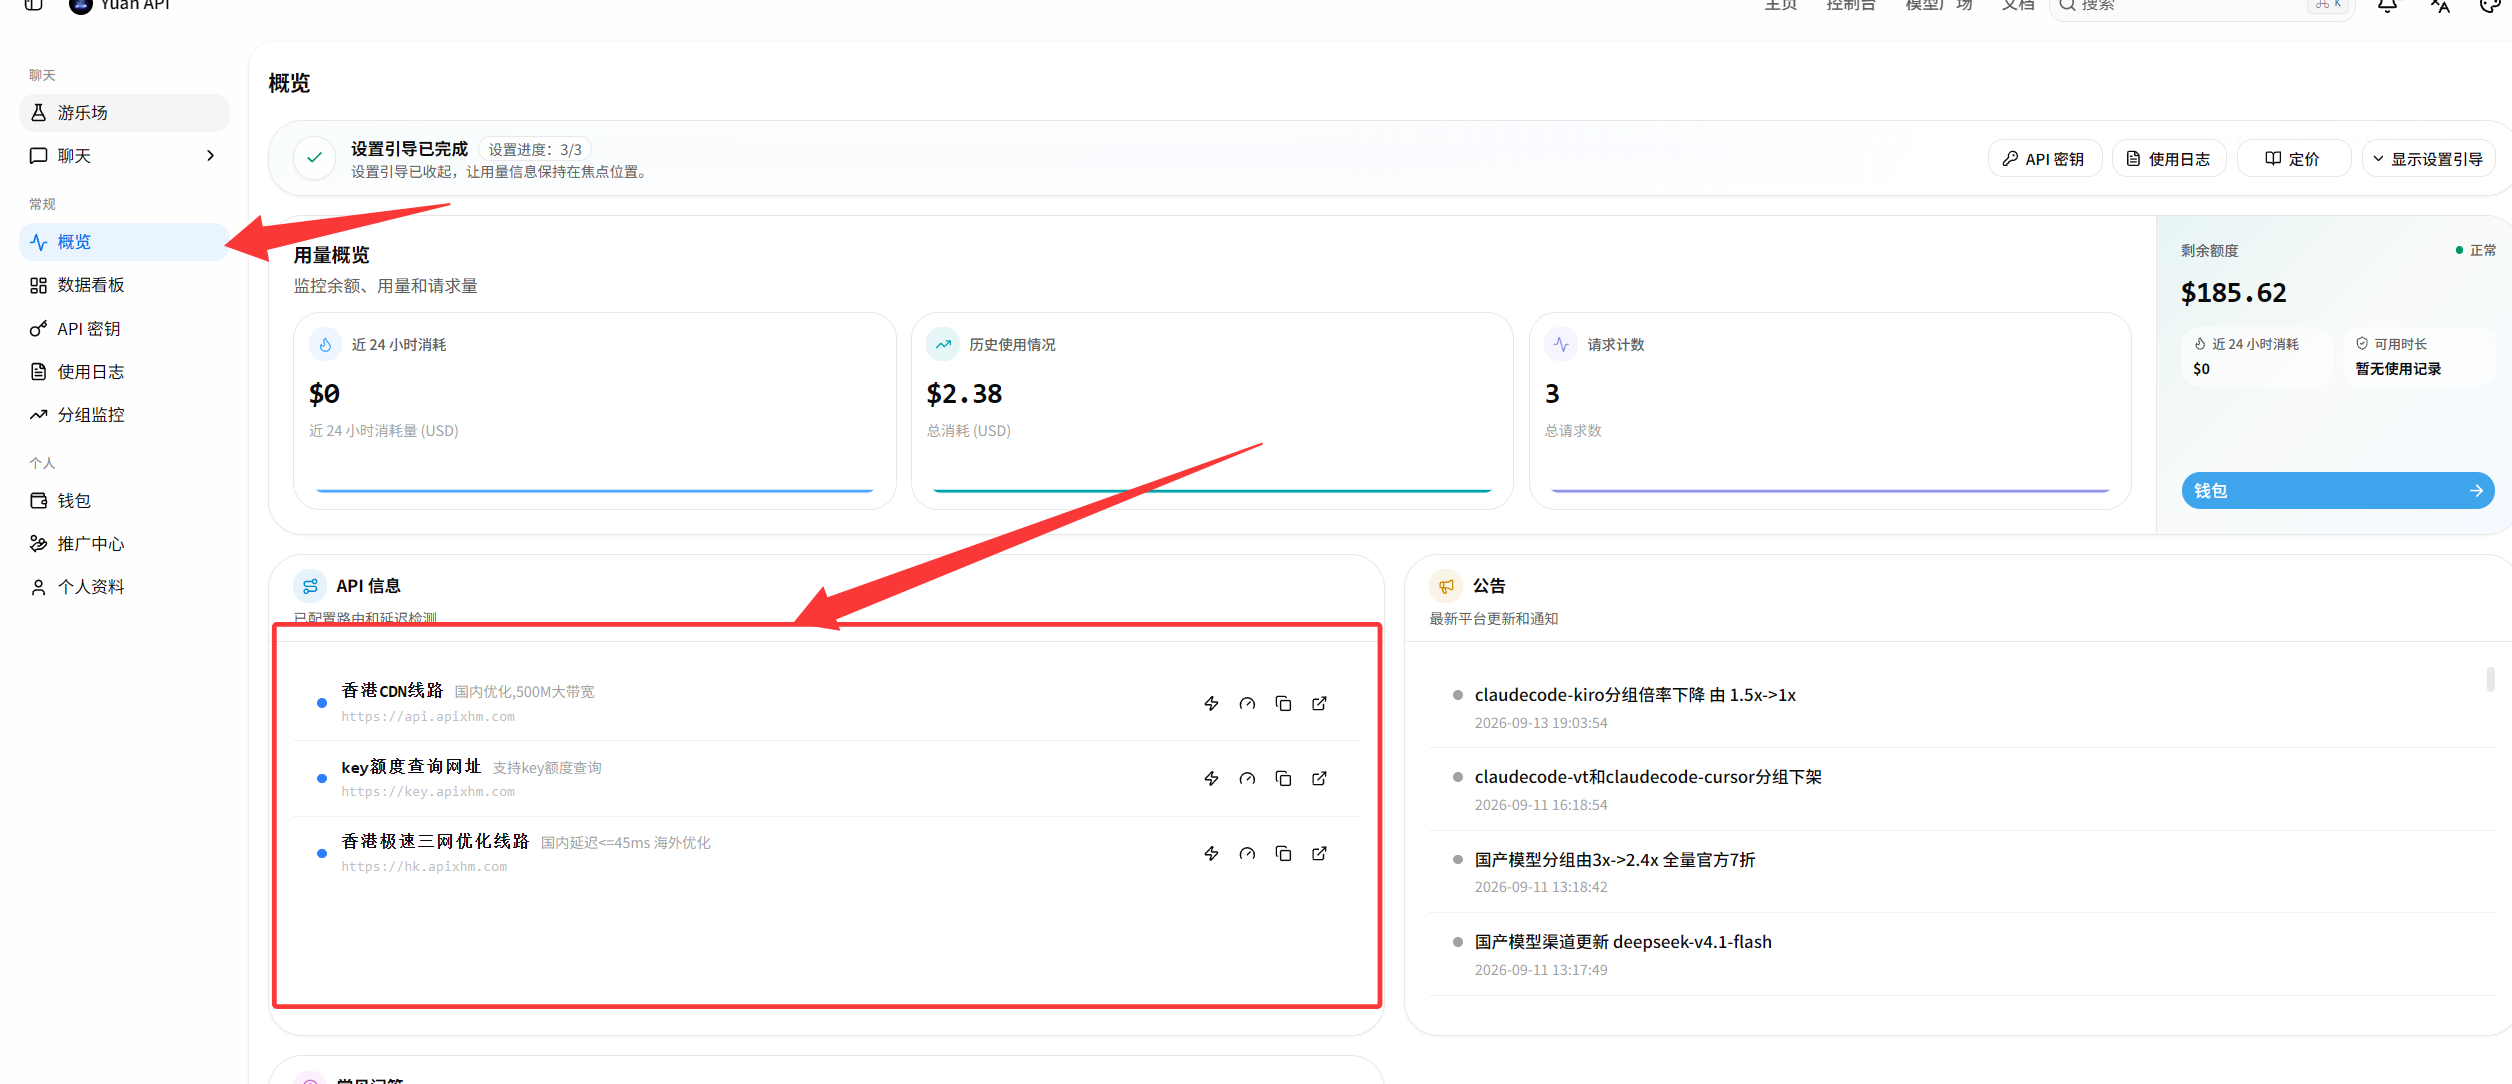Click lightning icon for 香港极速三网优化线路 row
This screenshot has height=1084, width=2512.
click(x=1211, y=854)
